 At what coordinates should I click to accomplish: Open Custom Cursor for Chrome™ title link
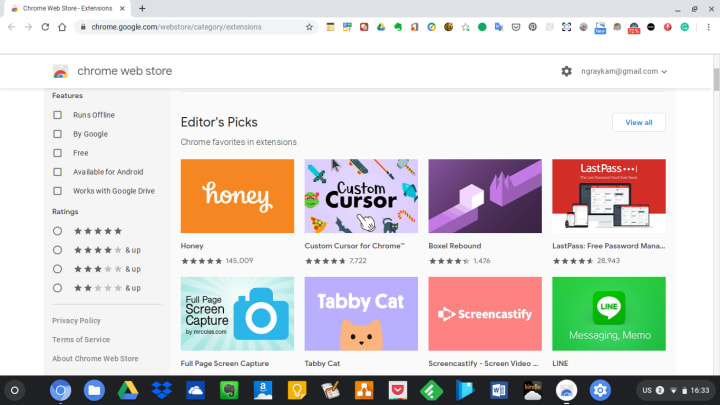(x=354, y=246)
